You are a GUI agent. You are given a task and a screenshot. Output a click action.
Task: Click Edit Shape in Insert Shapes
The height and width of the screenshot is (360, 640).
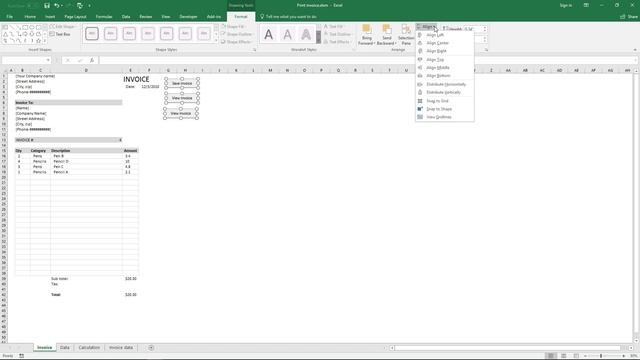pyautogui.click(x=62, y=27)
